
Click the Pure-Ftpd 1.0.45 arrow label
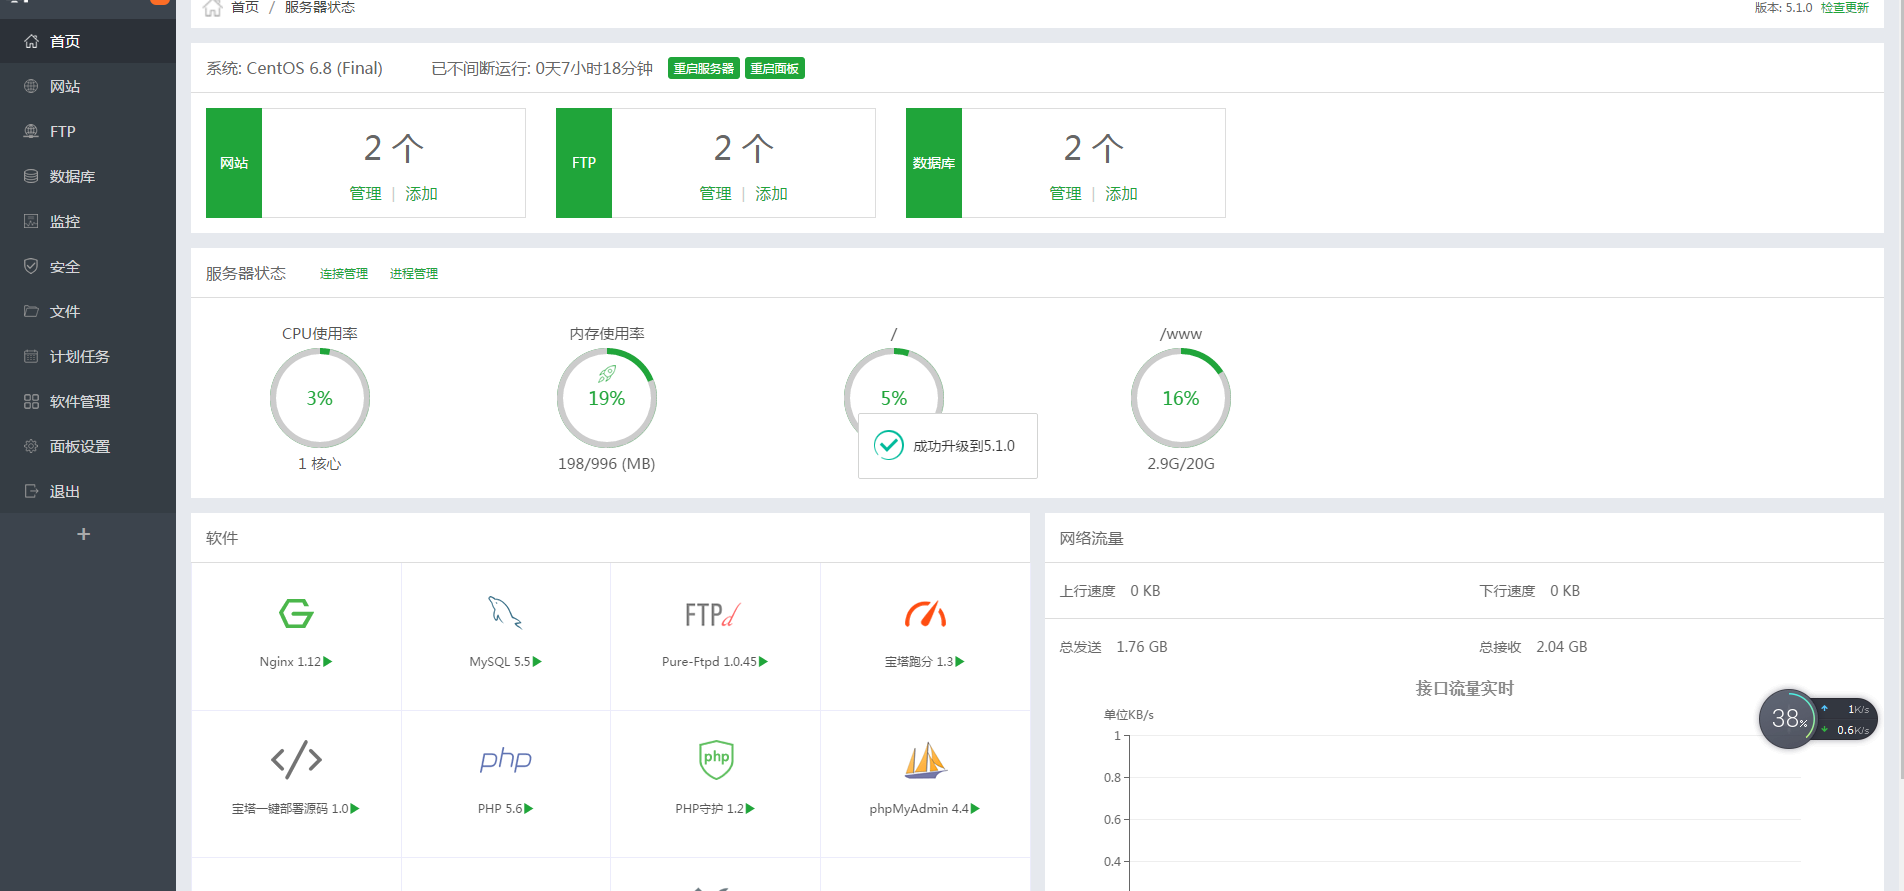715,662
